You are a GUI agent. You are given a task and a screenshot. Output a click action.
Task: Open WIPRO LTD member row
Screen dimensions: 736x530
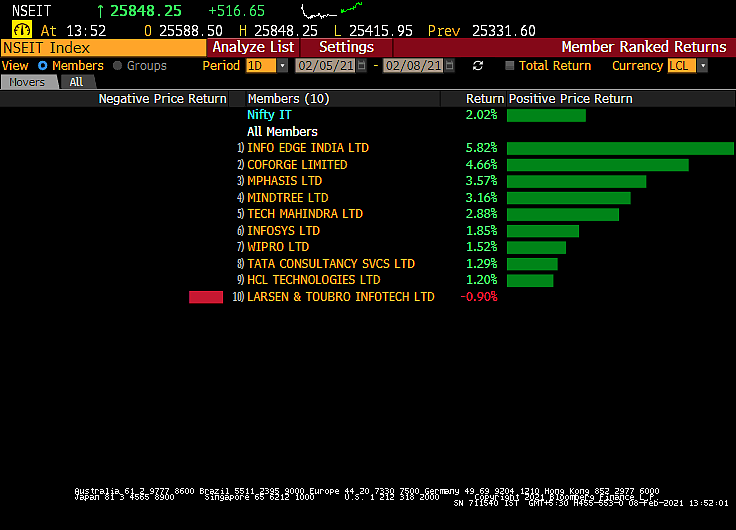pos(278,247)
